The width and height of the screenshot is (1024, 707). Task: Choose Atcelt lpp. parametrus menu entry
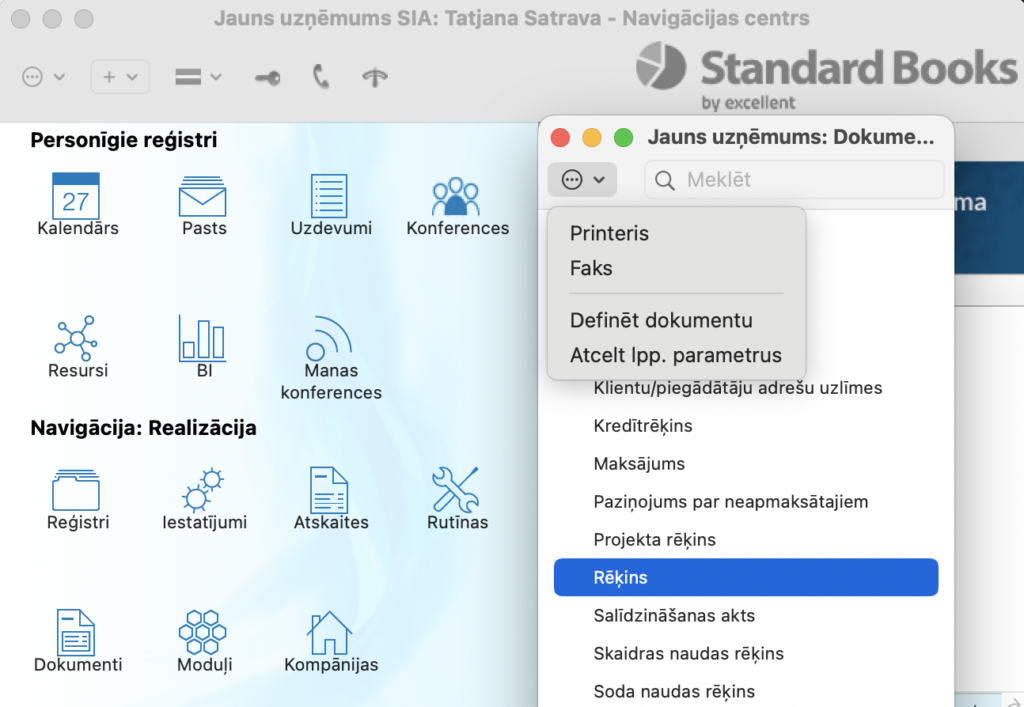(x=675, y=355)
